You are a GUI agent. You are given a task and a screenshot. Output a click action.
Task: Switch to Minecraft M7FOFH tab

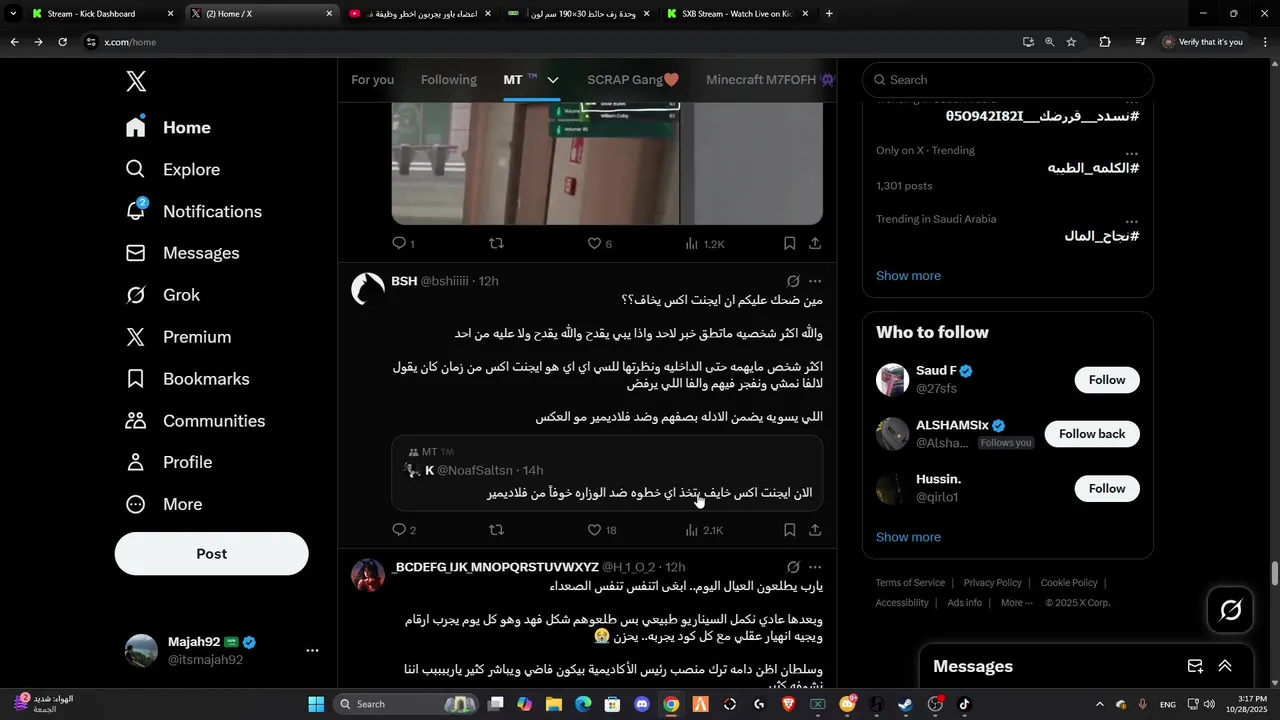pos(770,80)
